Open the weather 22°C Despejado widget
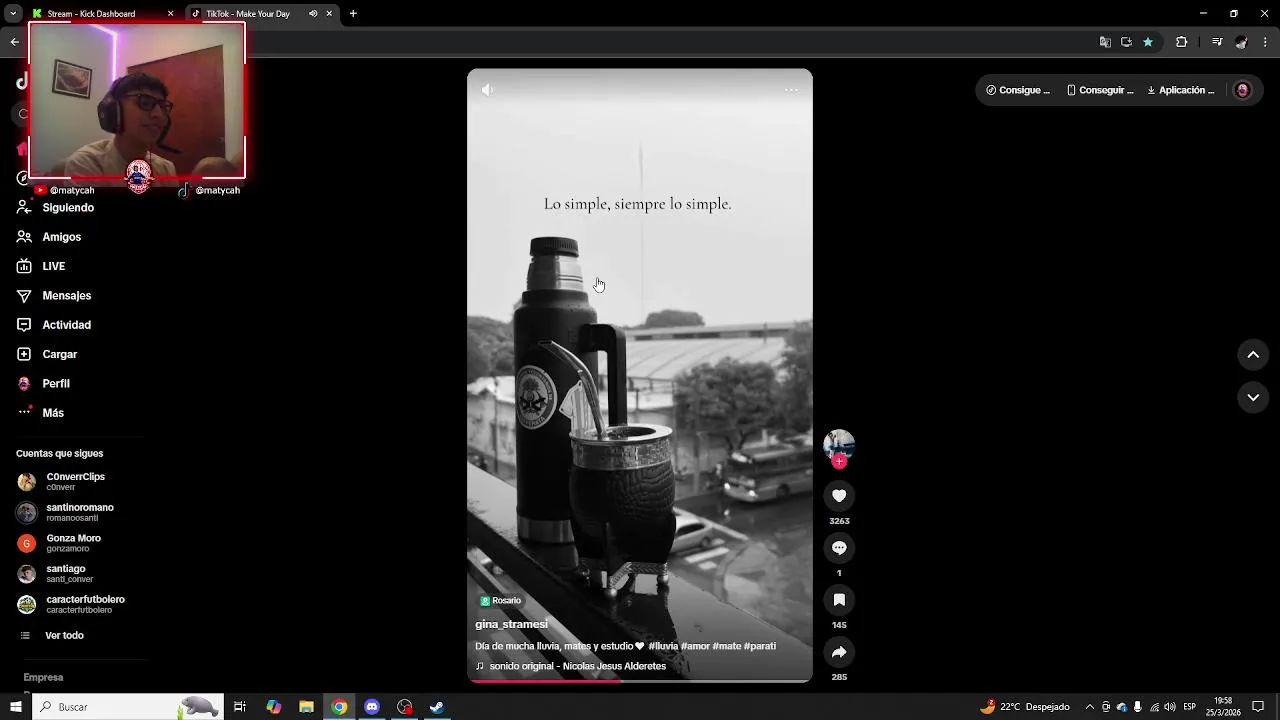This screenshot has height=720, width=1280. pyautogui.click(x=1025, y=707)
